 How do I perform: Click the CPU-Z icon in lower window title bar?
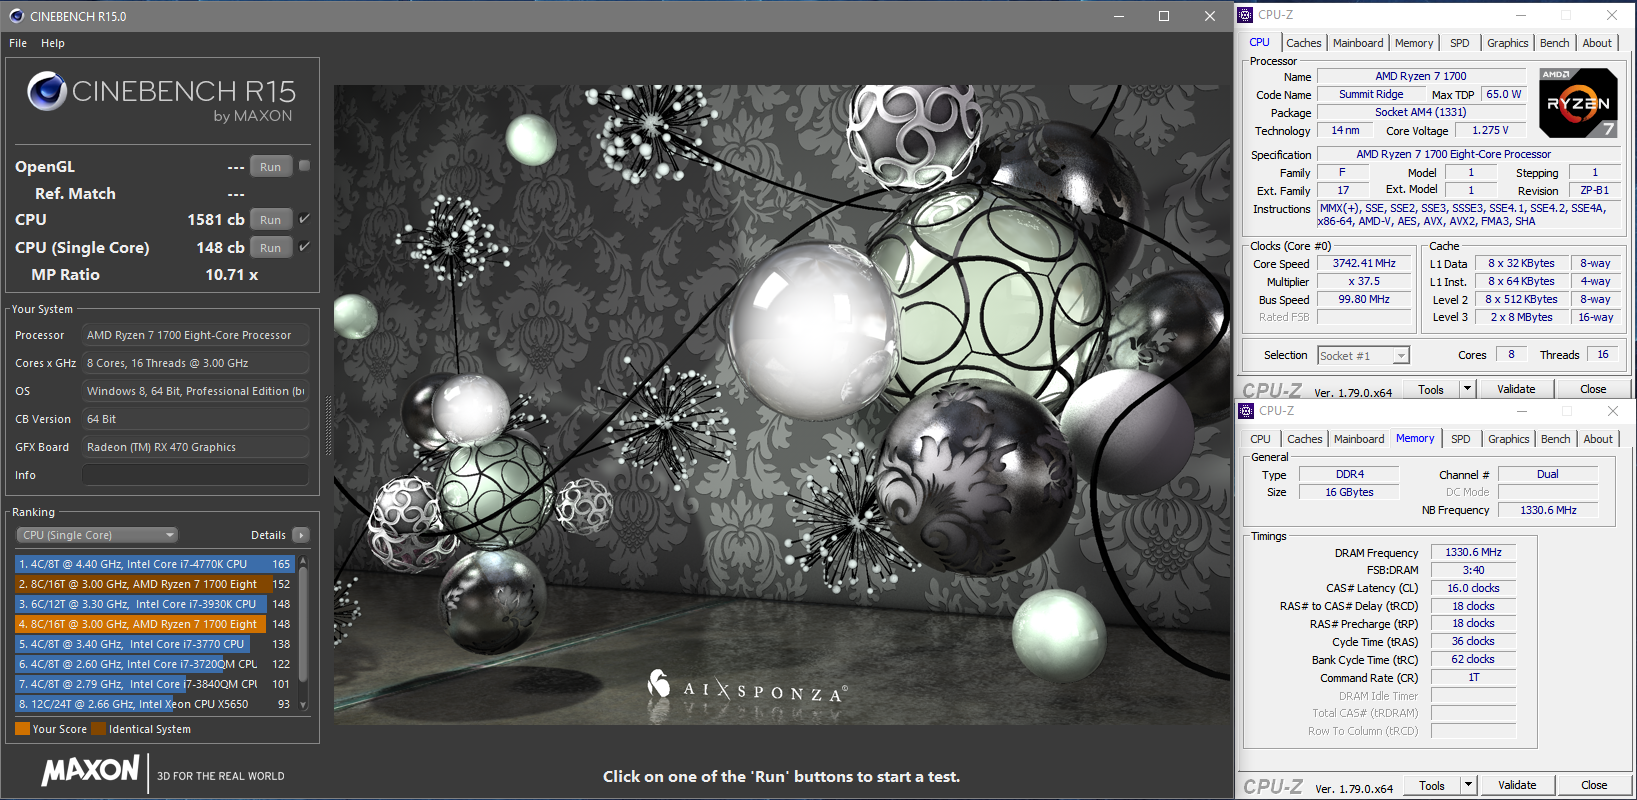tap(1246, 411)
